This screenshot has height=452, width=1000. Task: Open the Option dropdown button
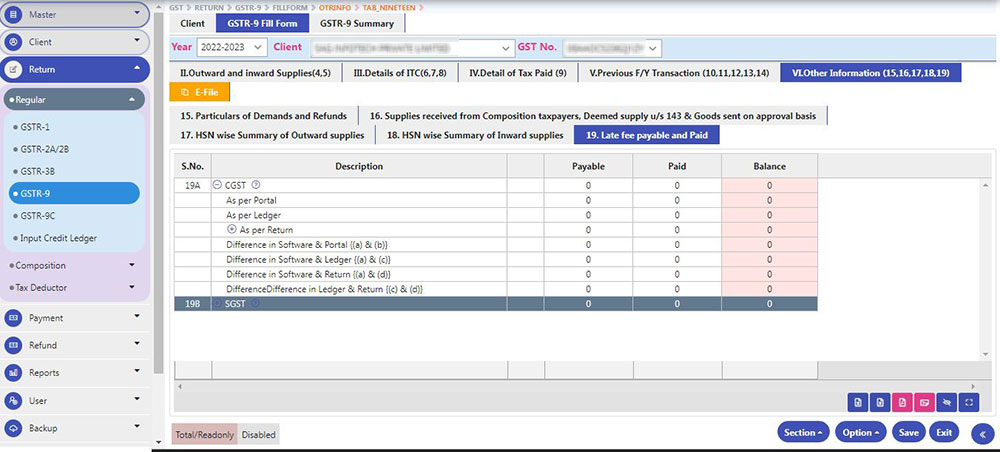861,432
